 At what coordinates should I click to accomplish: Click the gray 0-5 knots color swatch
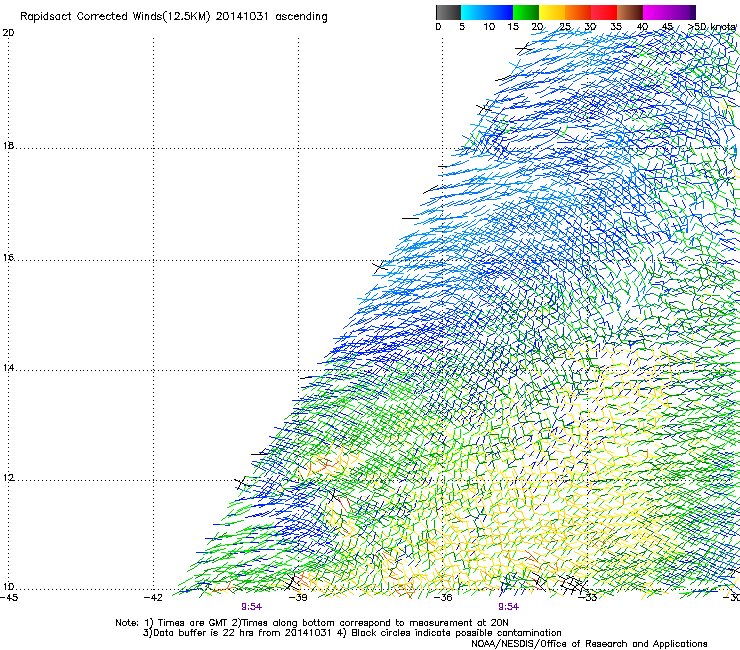tap(448, 12)
